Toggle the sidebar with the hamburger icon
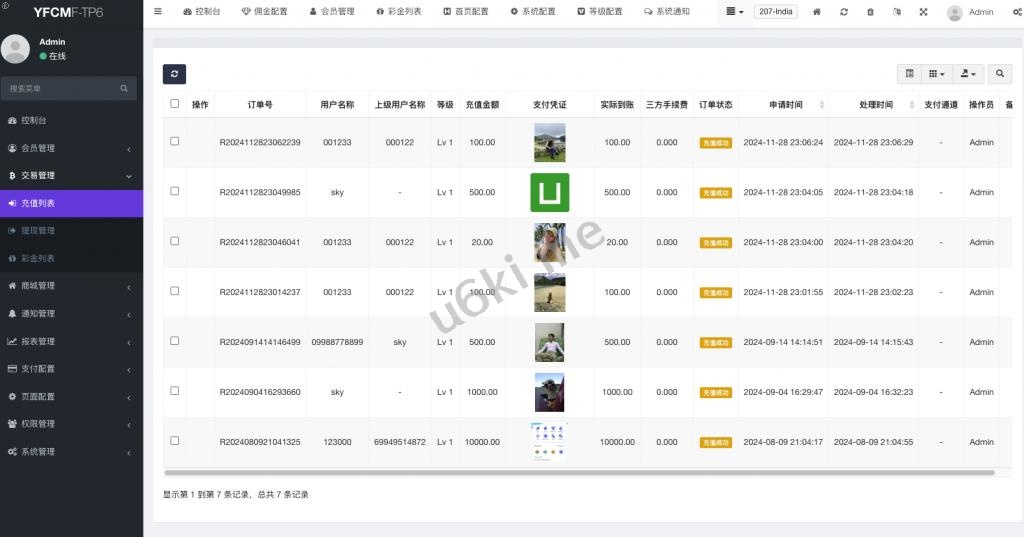Image resolution: width=1024 pixels, height=537 pixels. tap(158, 12)
